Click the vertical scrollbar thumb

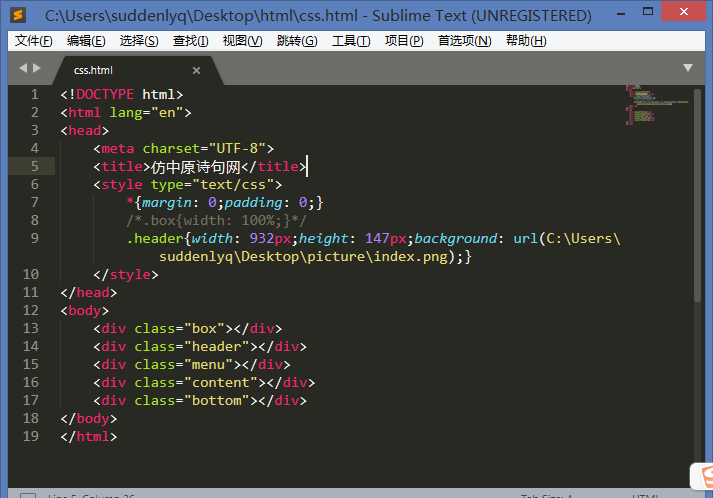[x=698, y=196]
